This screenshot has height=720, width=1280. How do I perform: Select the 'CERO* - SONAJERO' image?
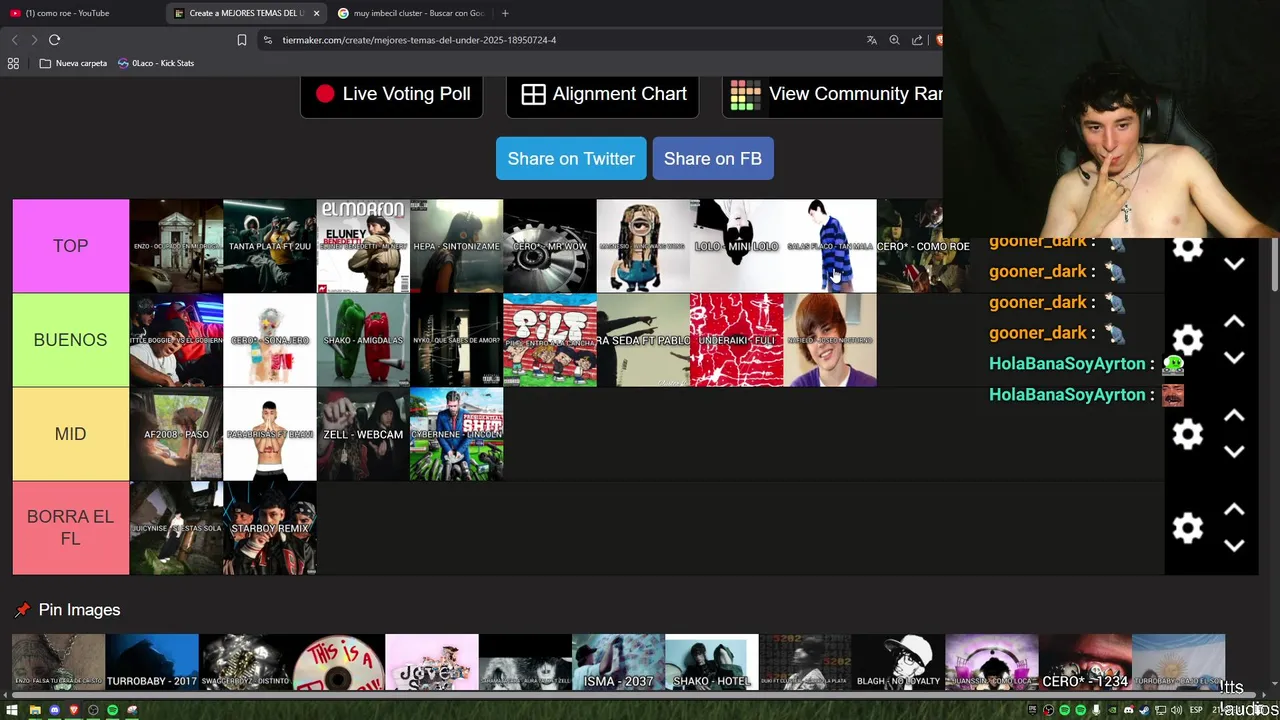tap(270, 340)
